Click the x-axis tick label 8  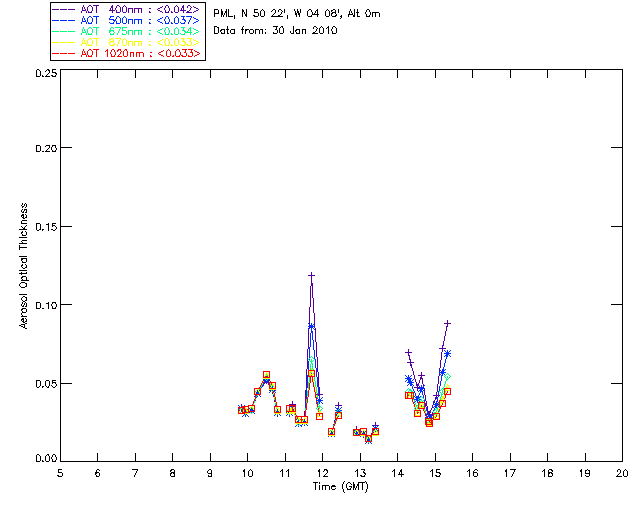click(x=172, y=474)
